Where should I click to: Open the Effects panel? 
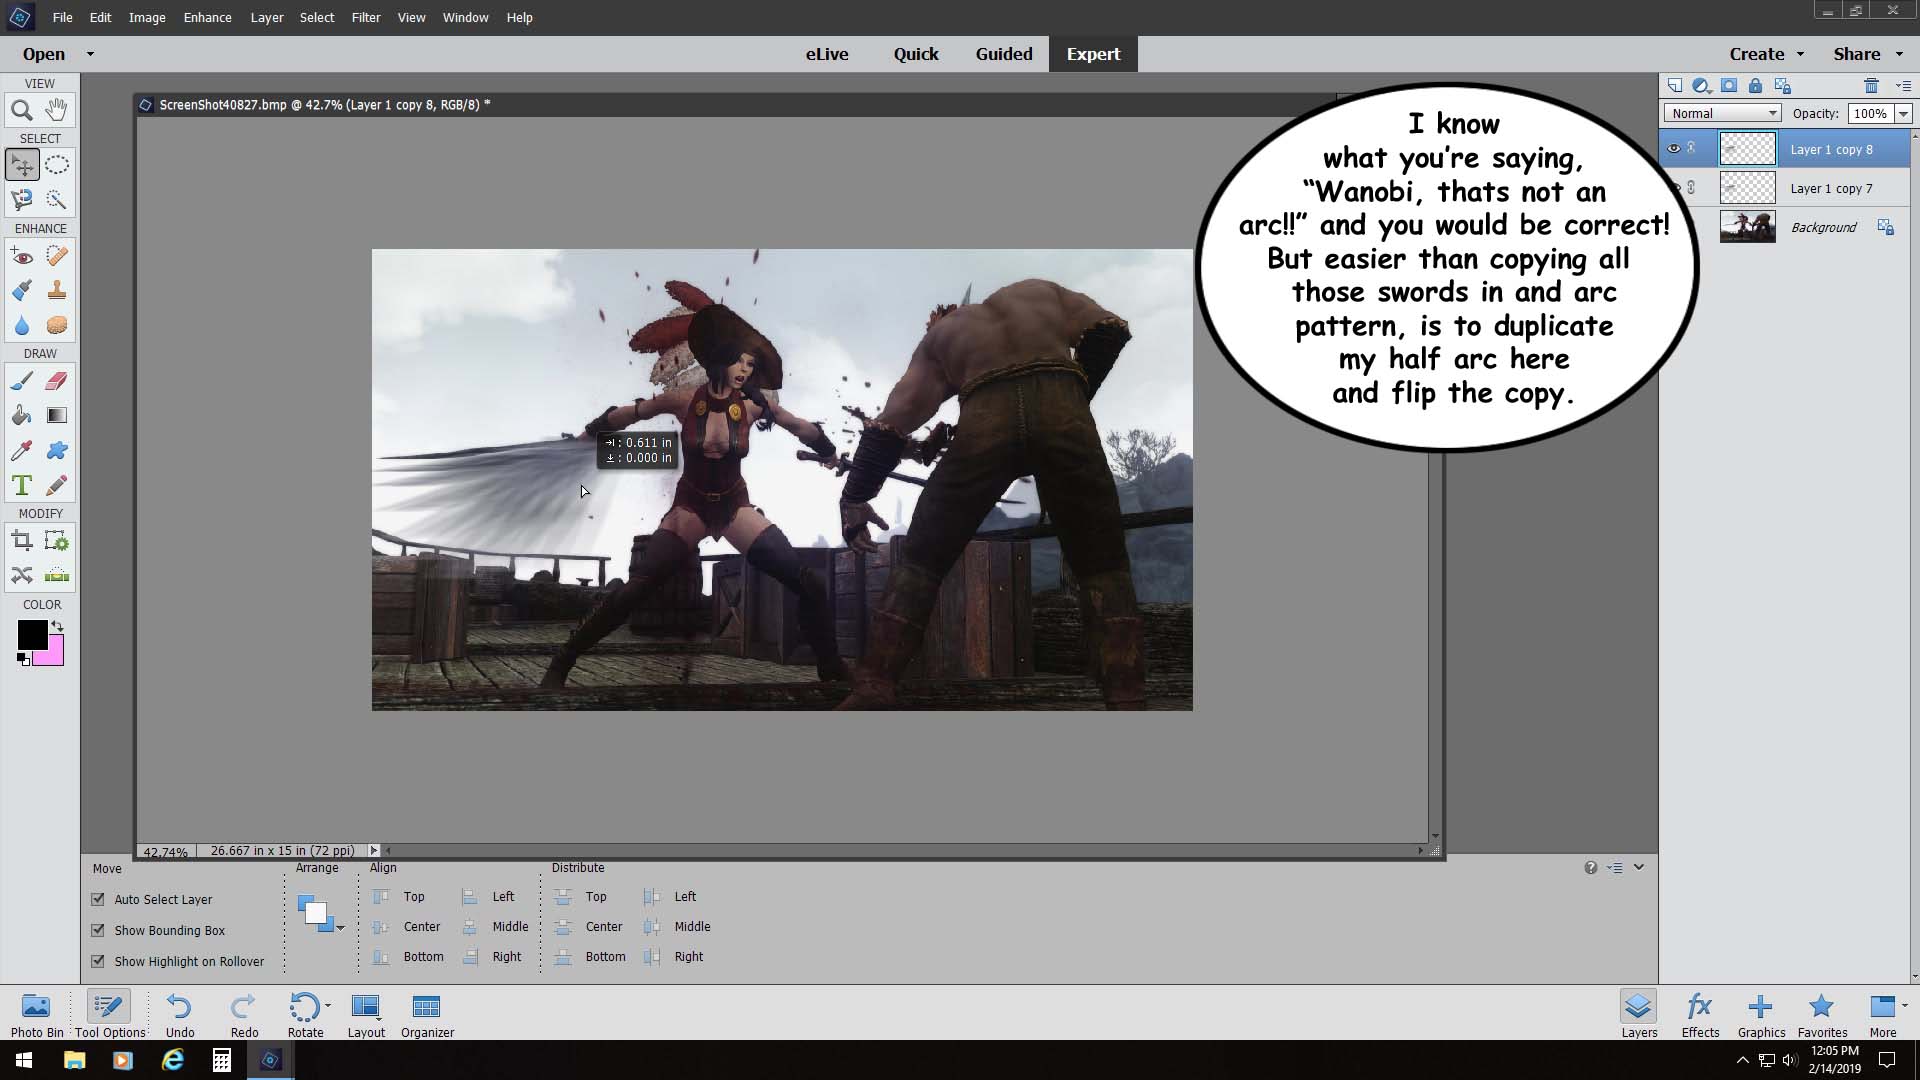(1700, 1014)
